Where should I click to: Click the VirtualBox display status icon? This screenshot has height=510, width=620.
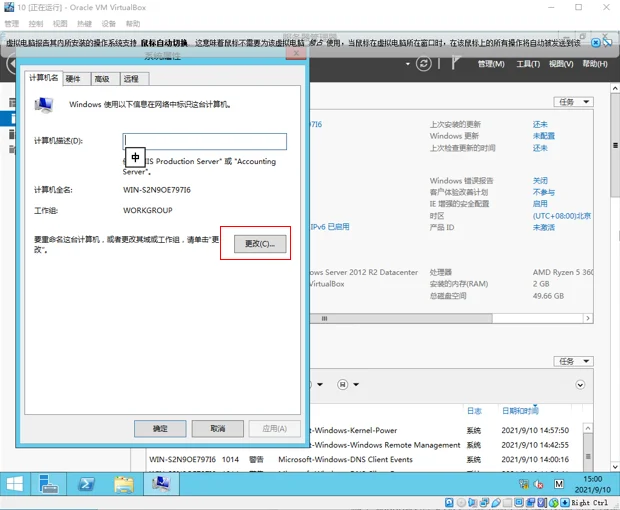pos(519,502)
